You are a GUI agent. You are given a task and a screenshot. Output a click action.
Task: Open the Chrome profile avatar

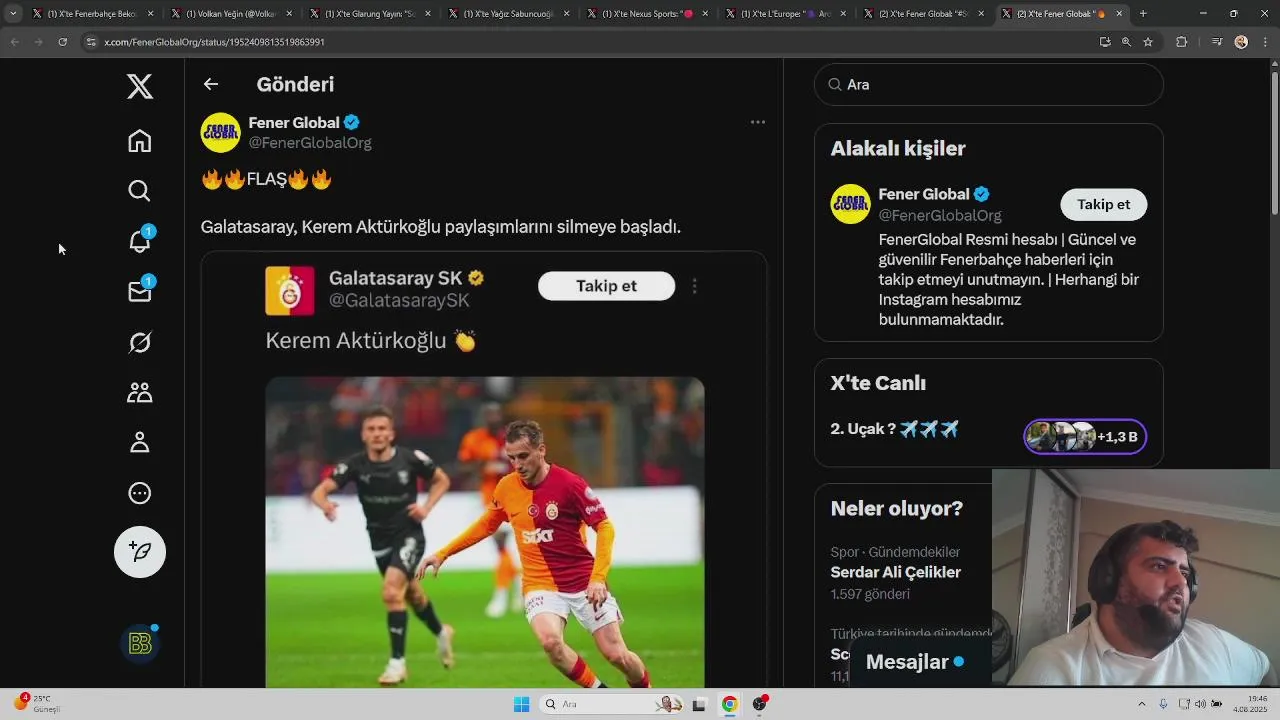click(x=1241, y=42)
